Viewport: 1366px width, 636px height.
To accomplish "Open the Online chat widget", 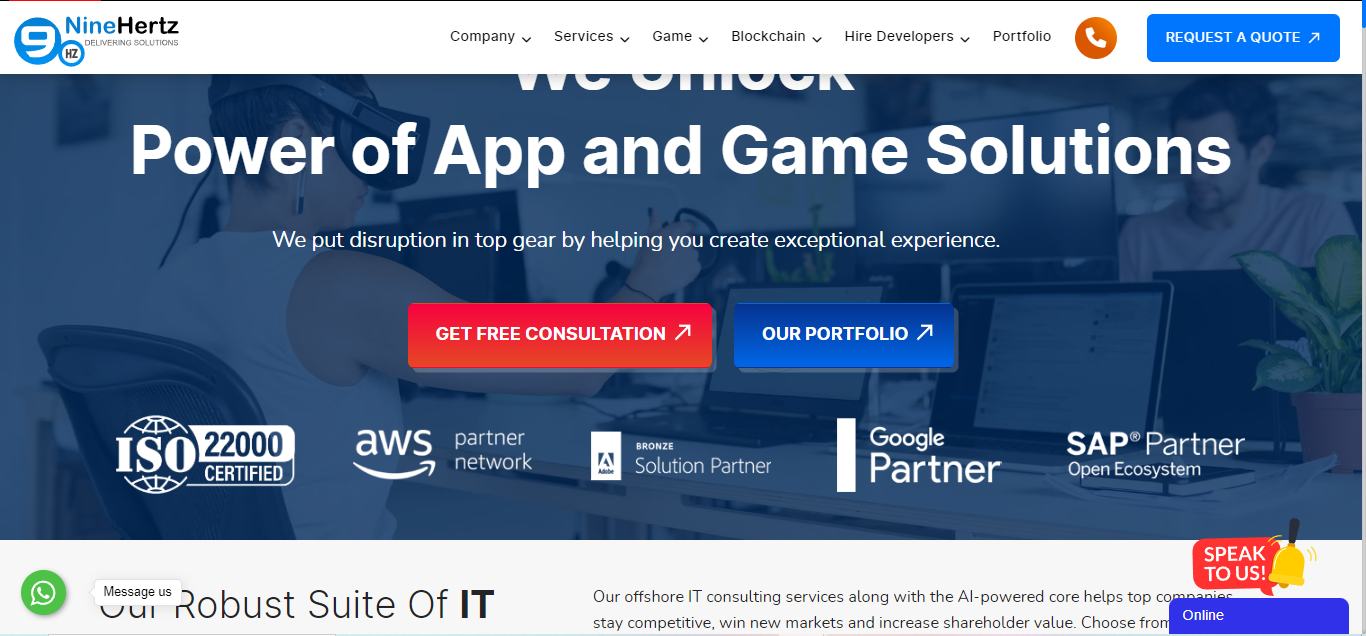I will [x=1259, y=616].
